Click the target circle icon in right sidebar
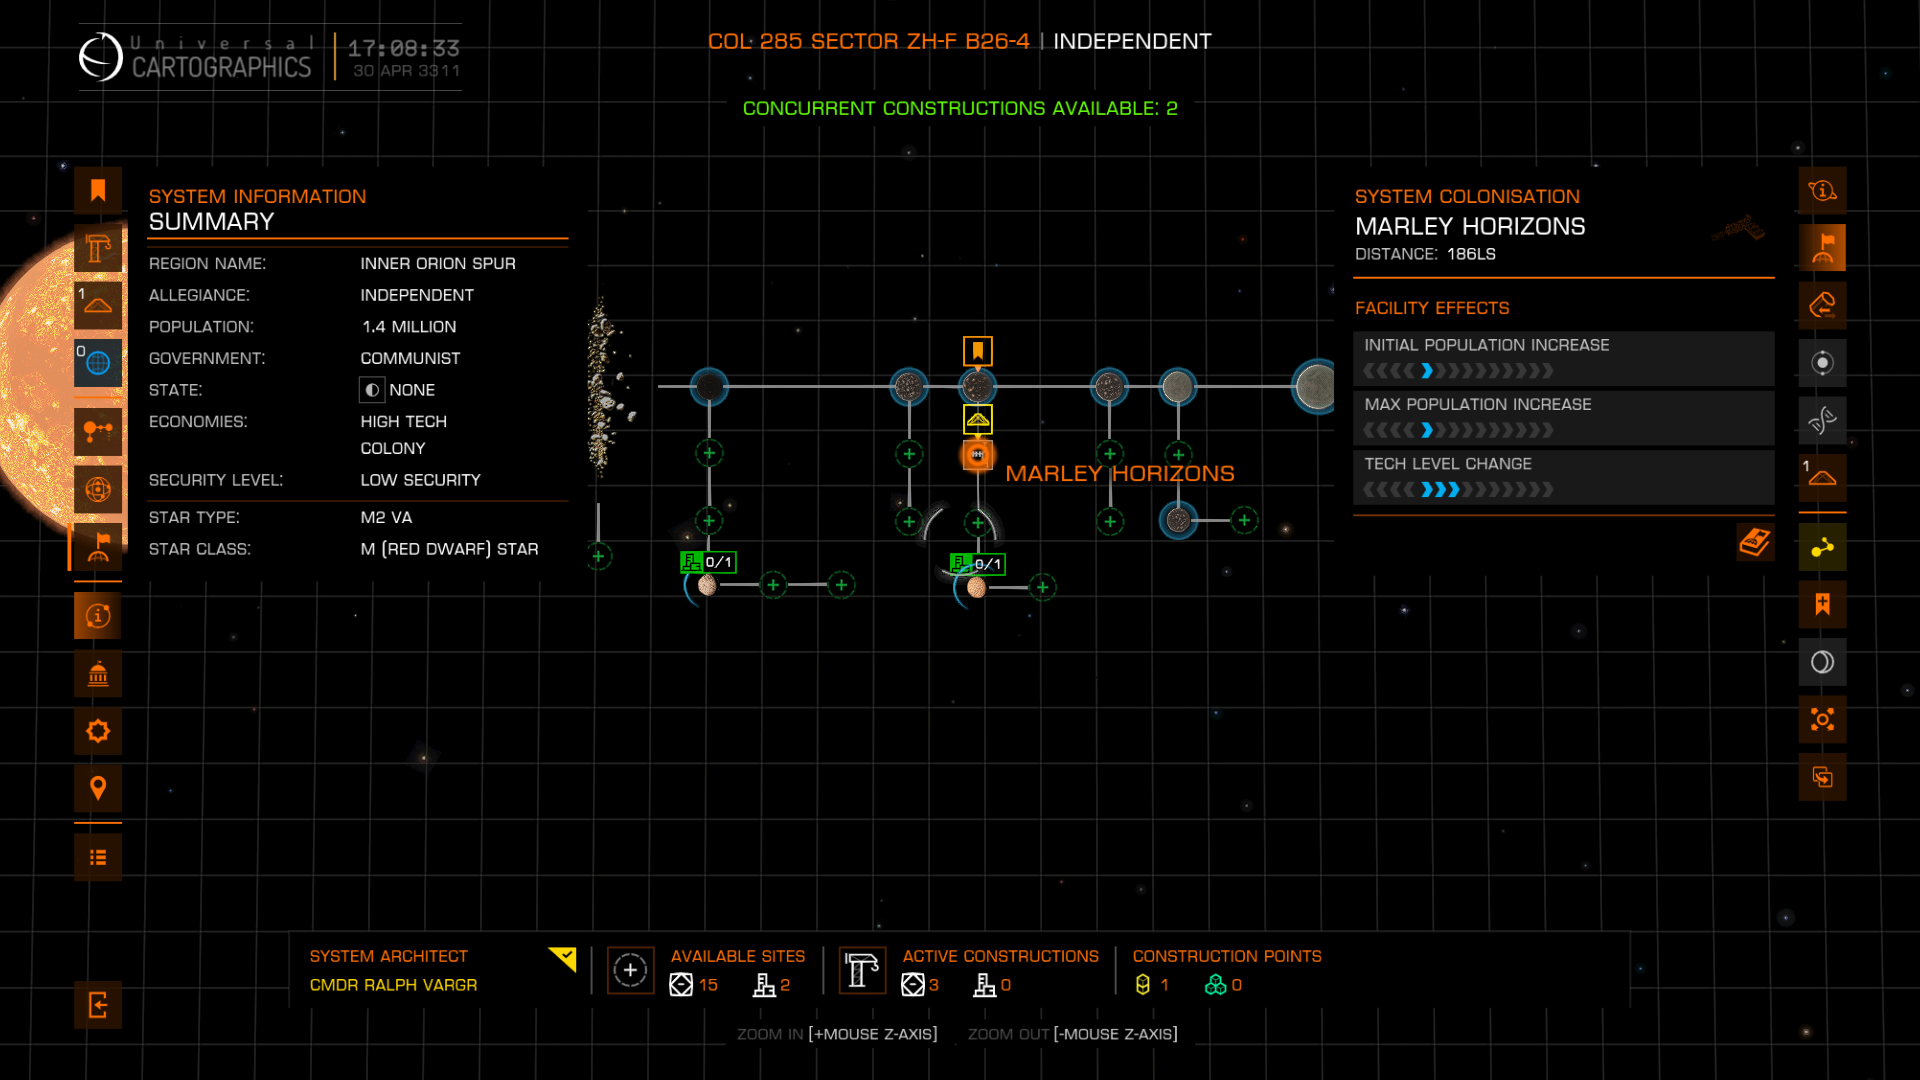 (1822, 362)
